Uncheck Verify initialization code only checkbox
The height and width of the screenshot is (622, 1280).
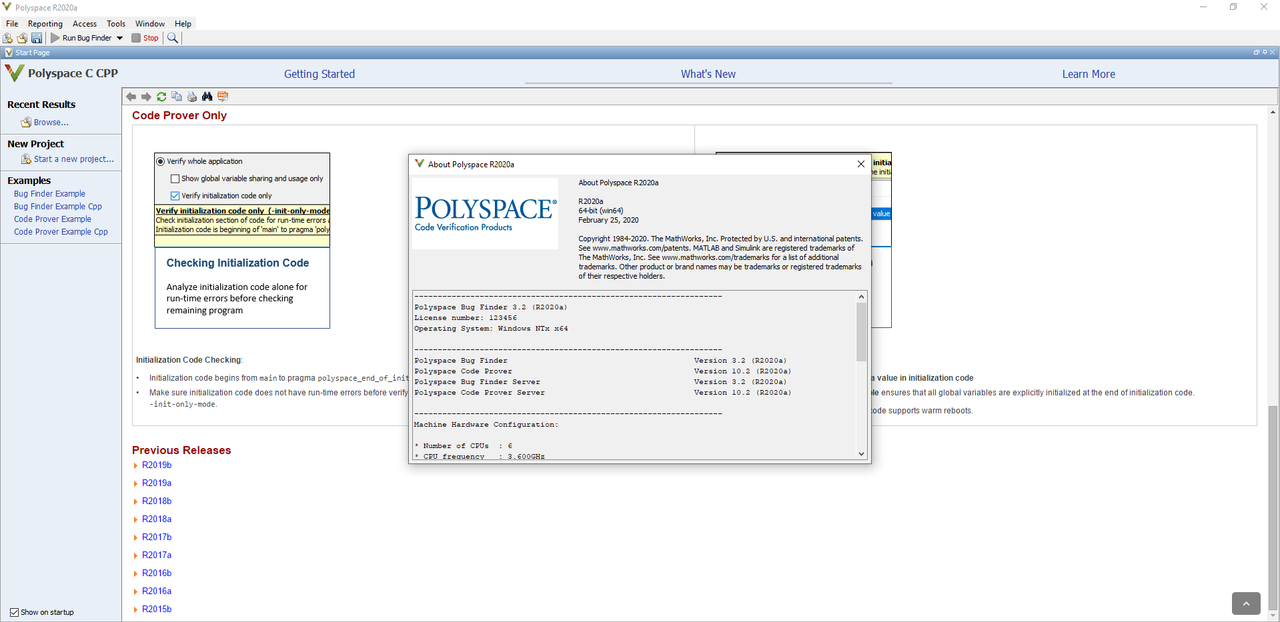(175, 195)
